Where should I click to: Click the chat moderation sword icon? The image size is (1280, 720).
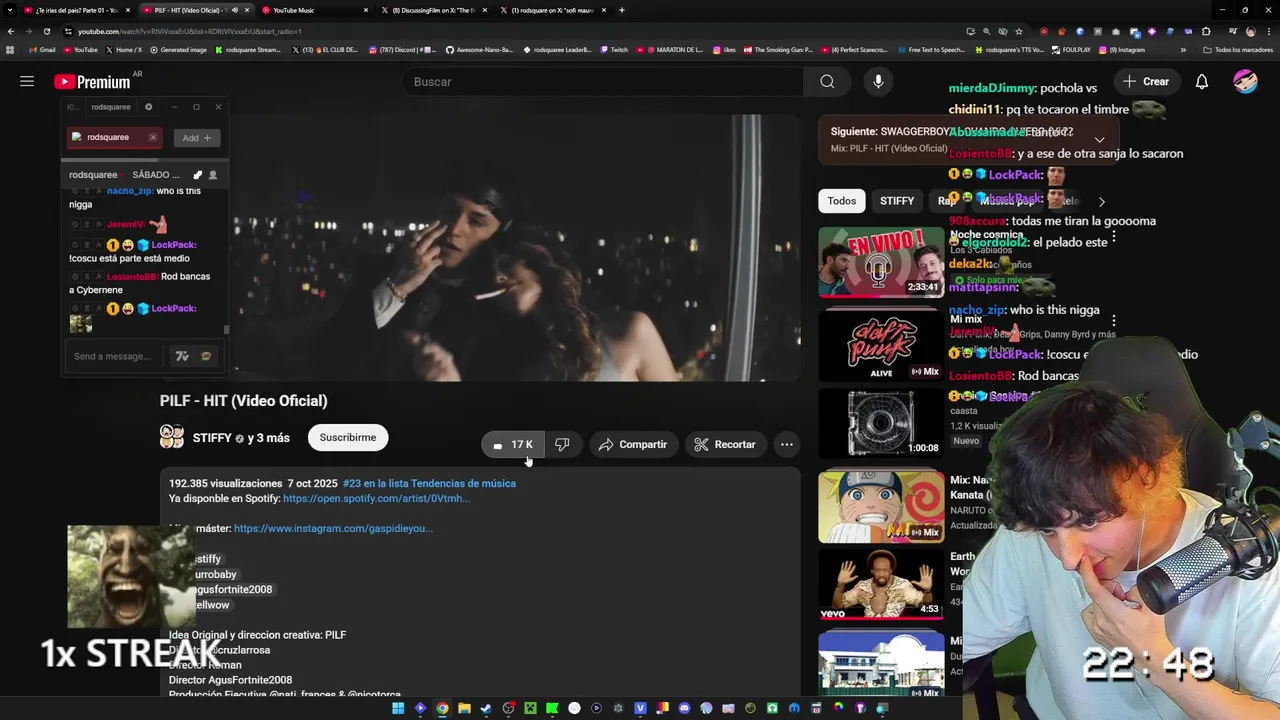pyautogui.click(x=197, y=175)
